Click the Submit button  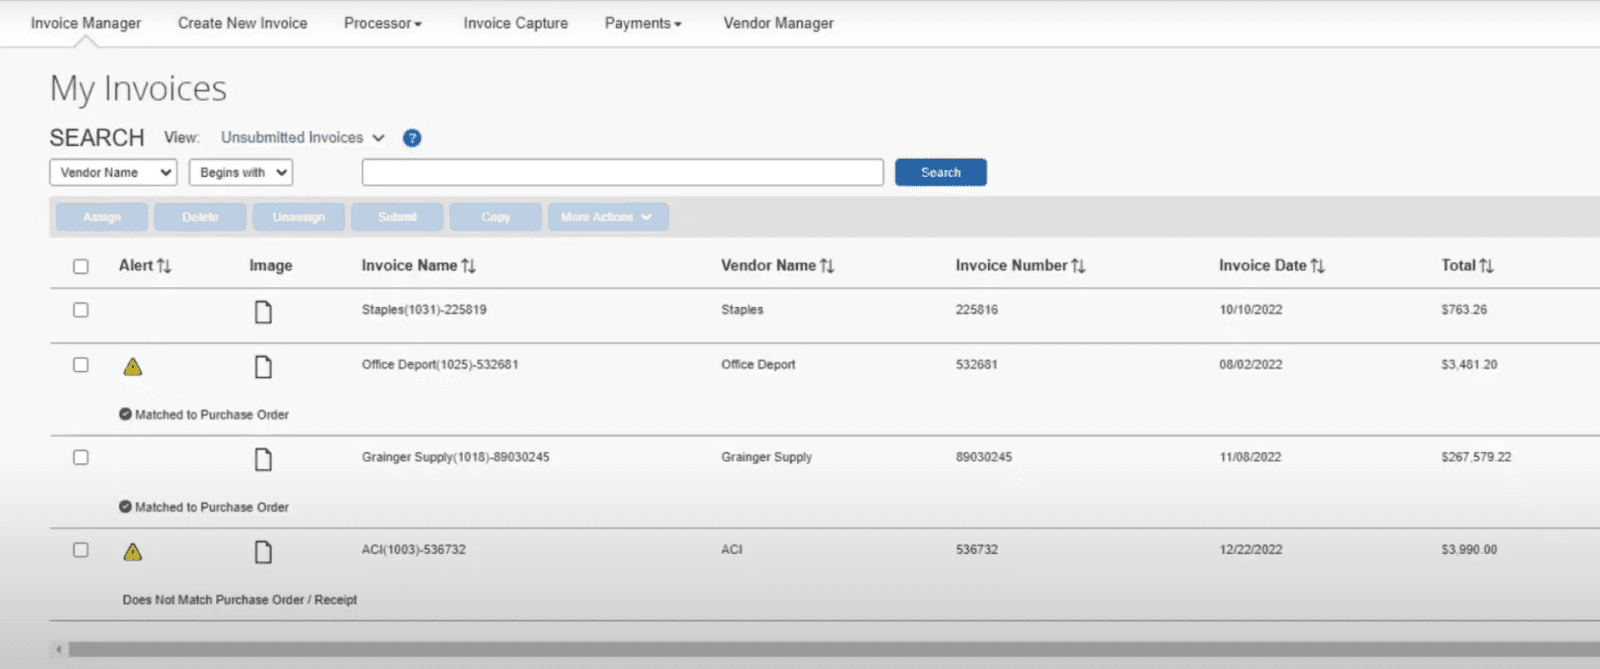tap(397, 217)
